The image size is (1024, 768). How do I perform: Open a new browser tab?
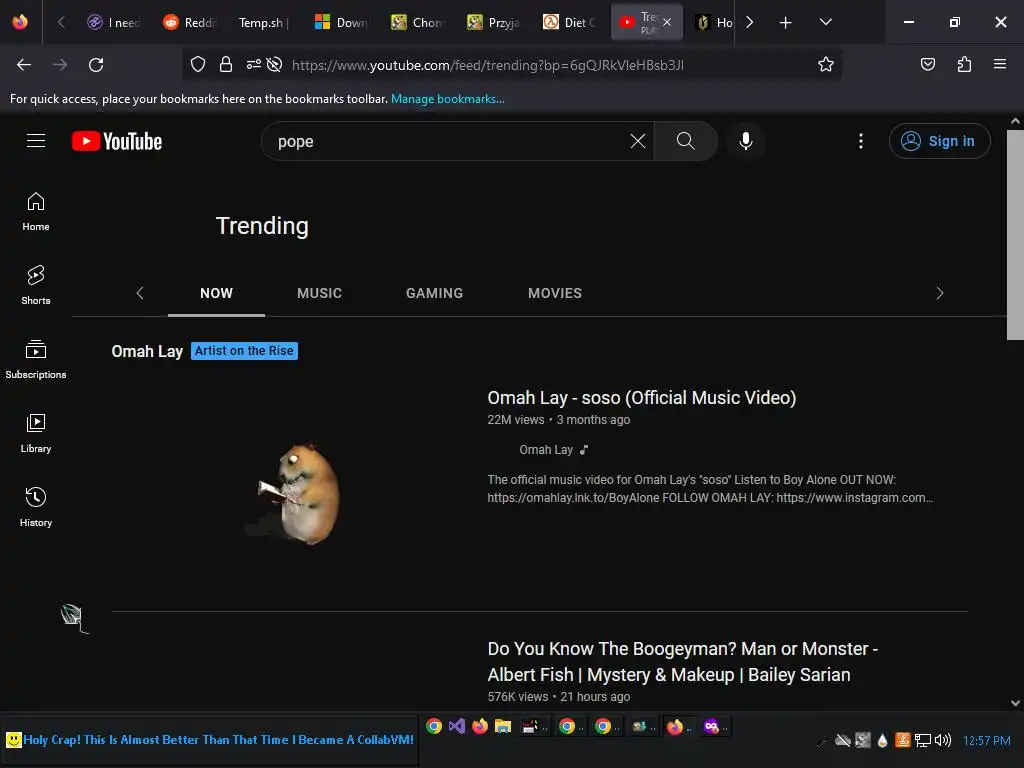pyautogui.click(x=786, y=22)
